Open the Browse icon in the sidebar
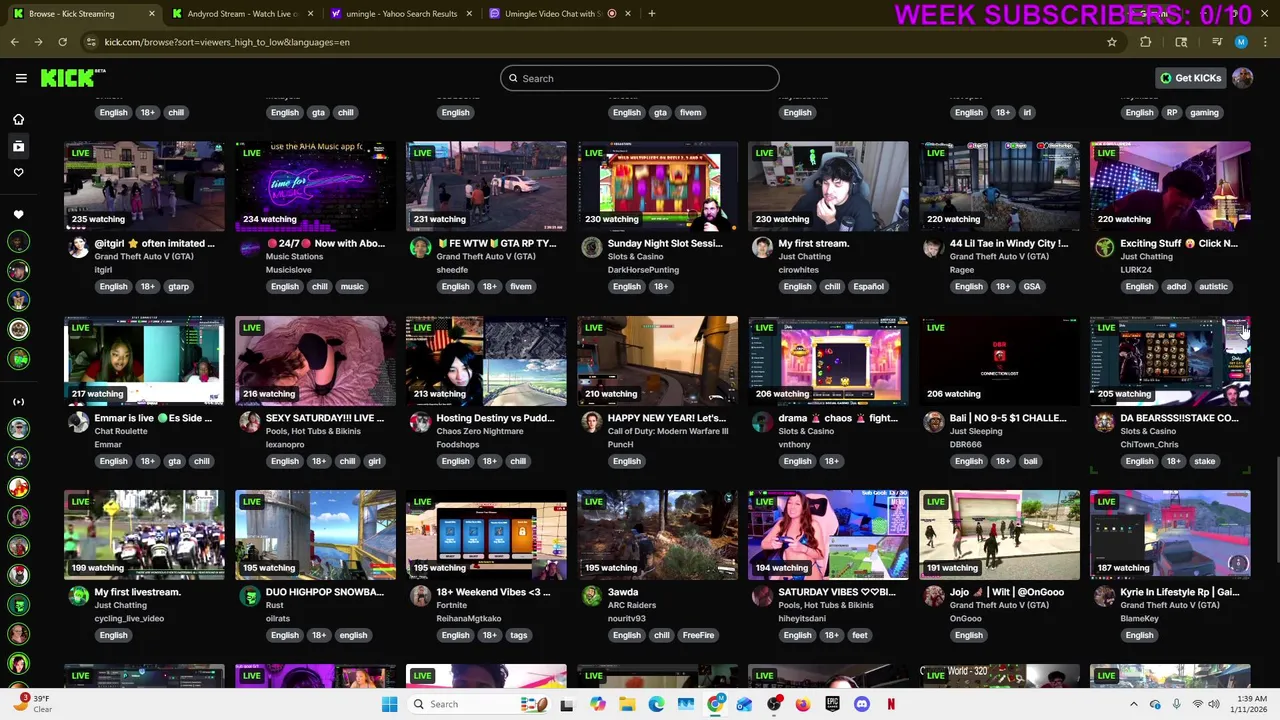The image size is (1280, 720). click(18, 146)
